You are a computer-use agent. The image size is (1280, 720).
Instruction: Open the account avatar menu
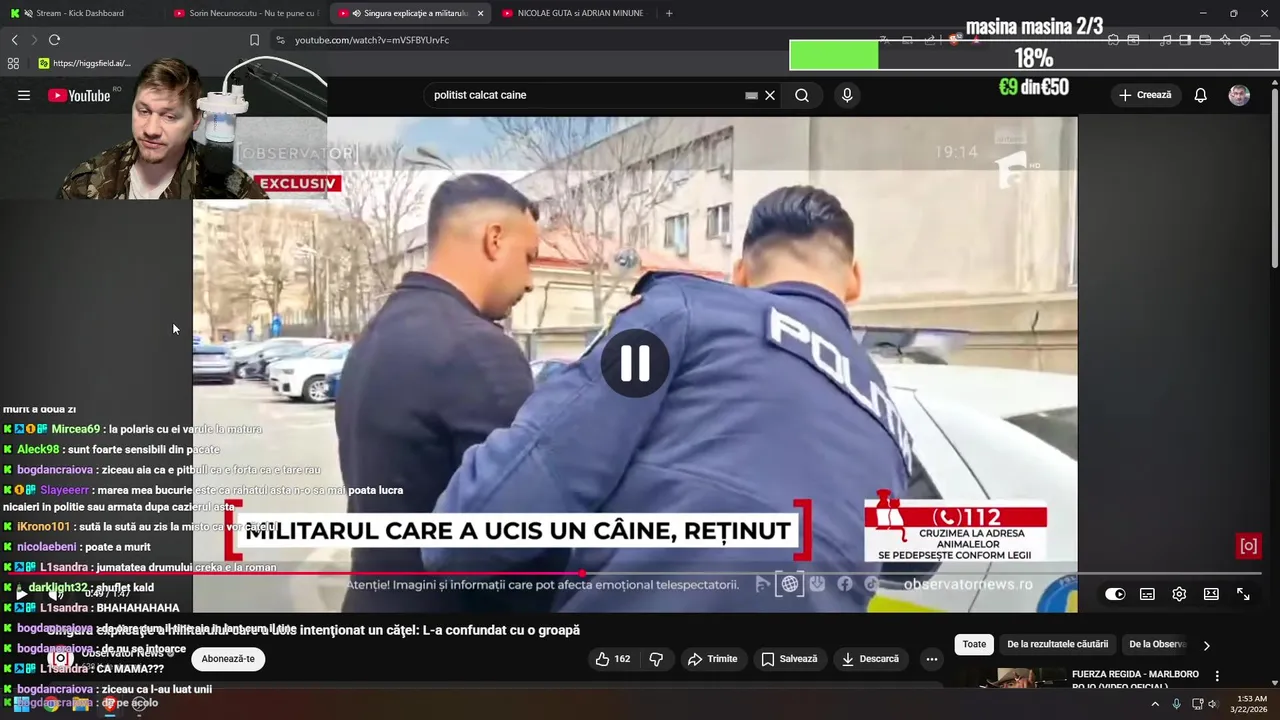point(1239,95)
